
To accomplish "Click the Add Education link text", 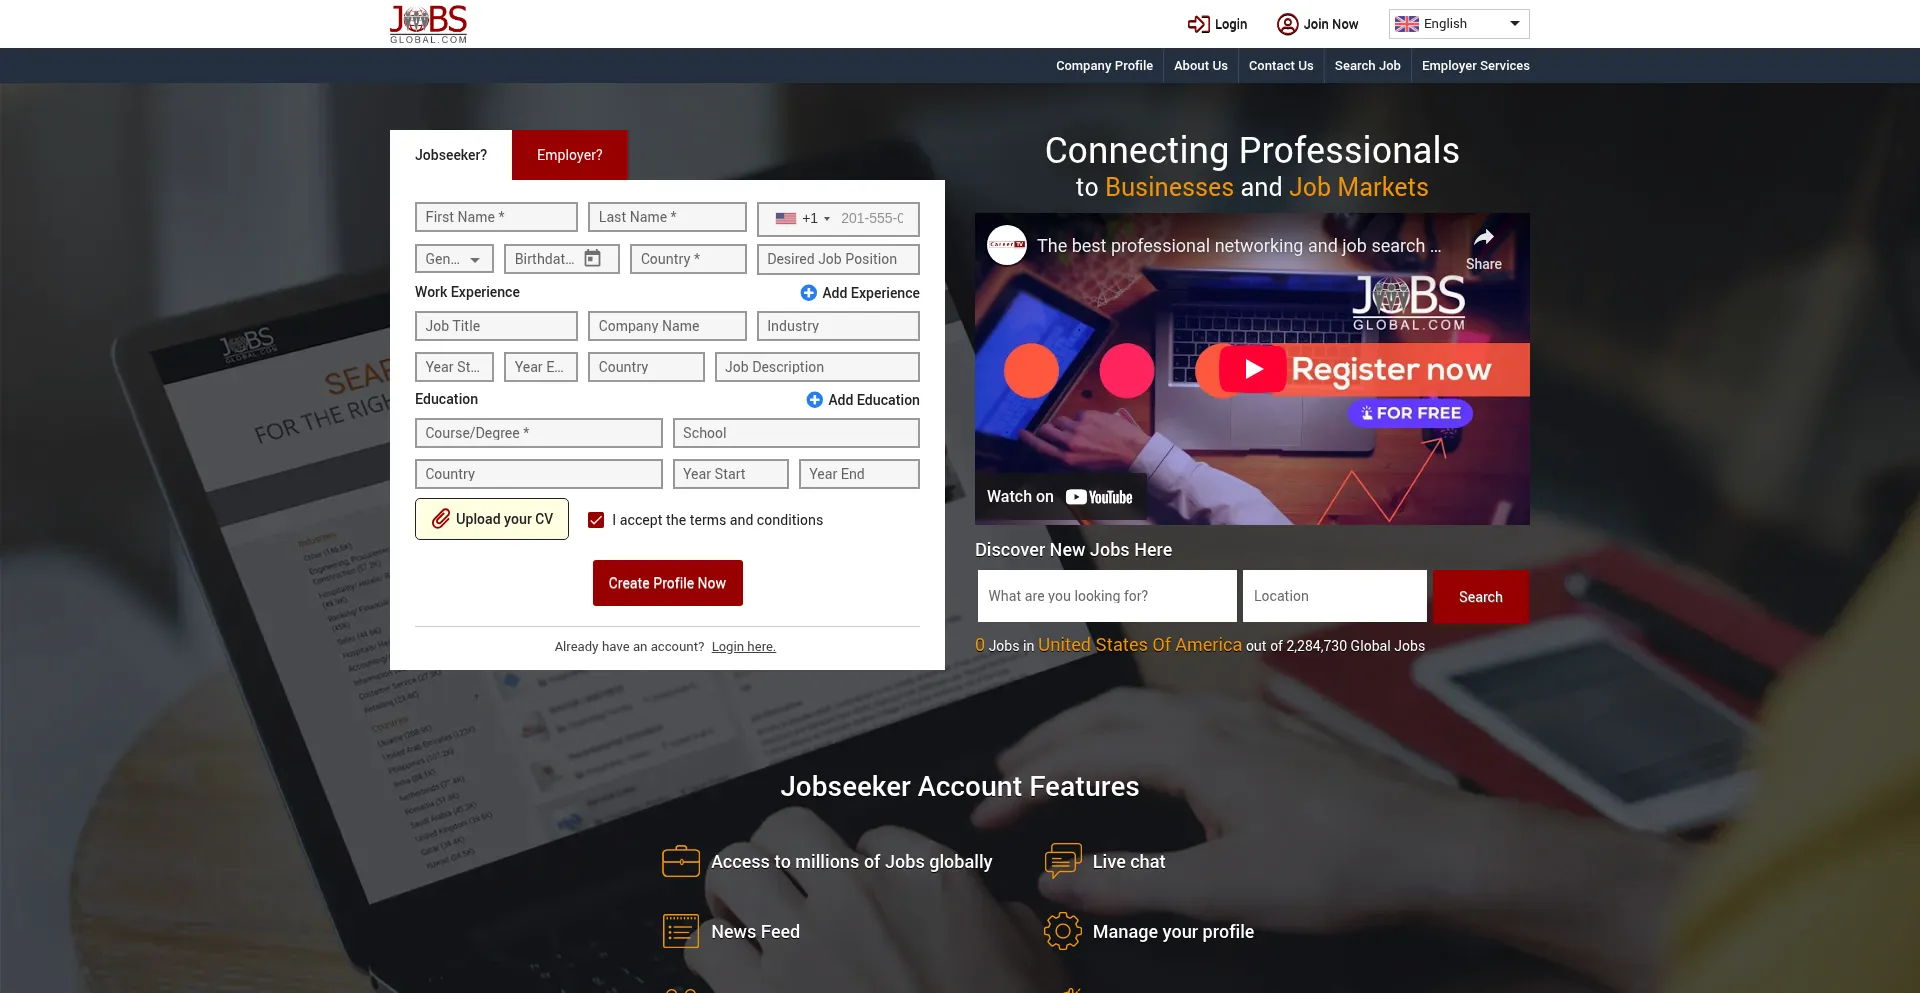I will [x=874, y=400].
